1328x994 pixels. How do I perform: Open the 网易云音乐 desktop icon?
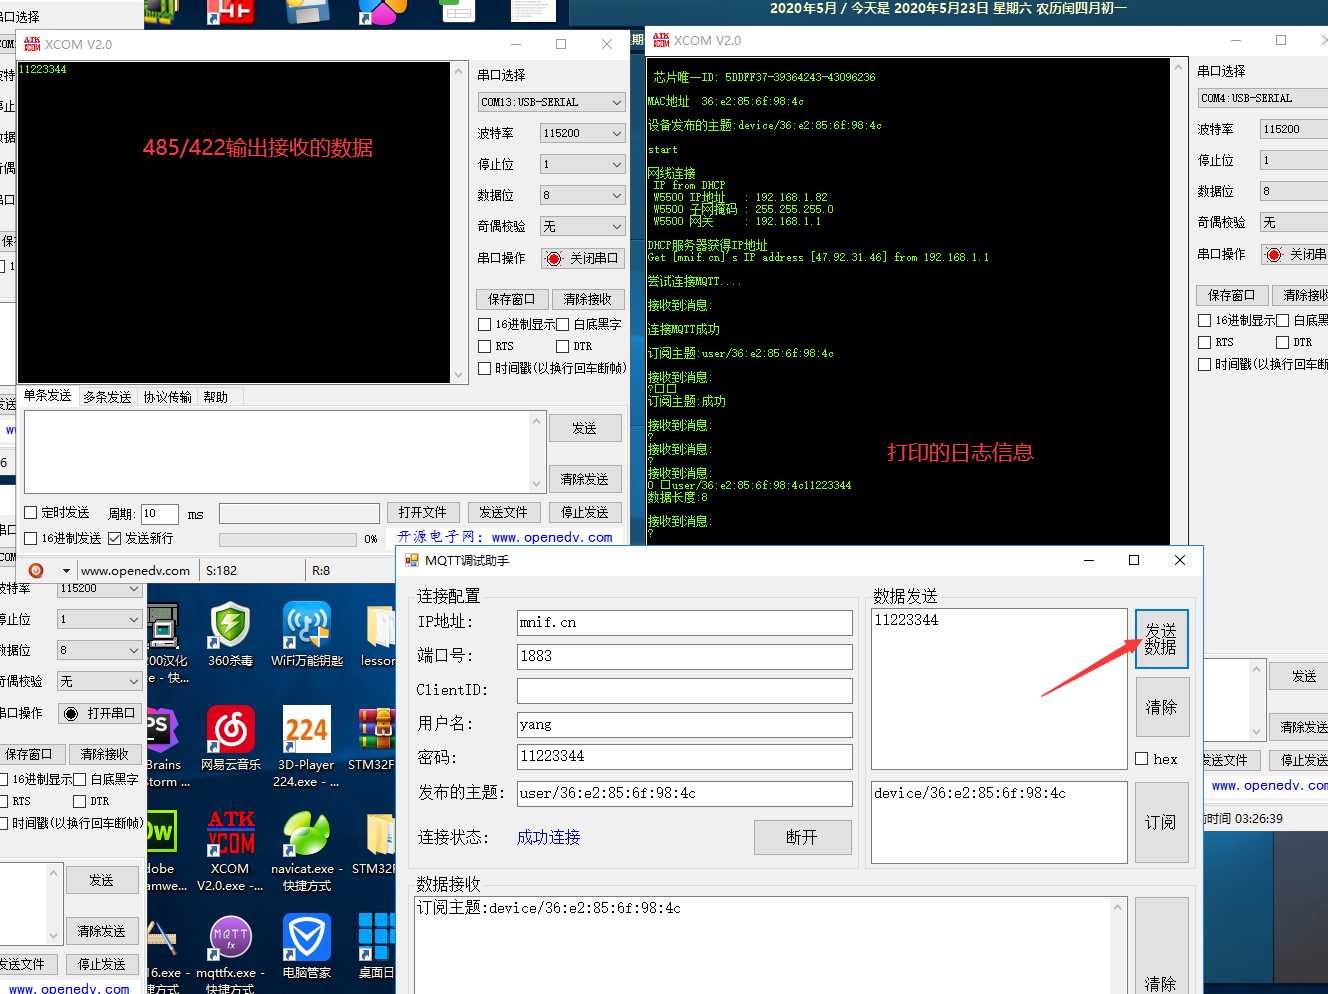[230, 738]
